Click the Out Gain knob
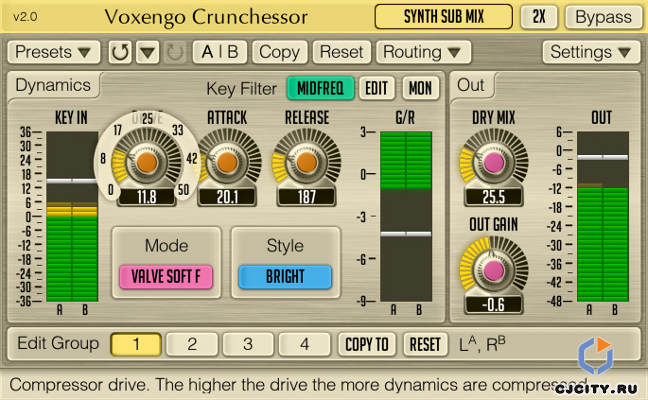Viewport: 648px width, 400px height. click(x=491, y=268)
